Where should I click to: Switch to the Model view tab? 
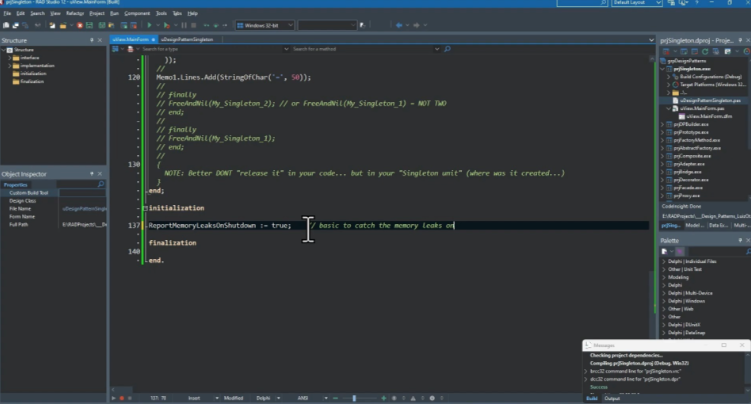(693, 227)
